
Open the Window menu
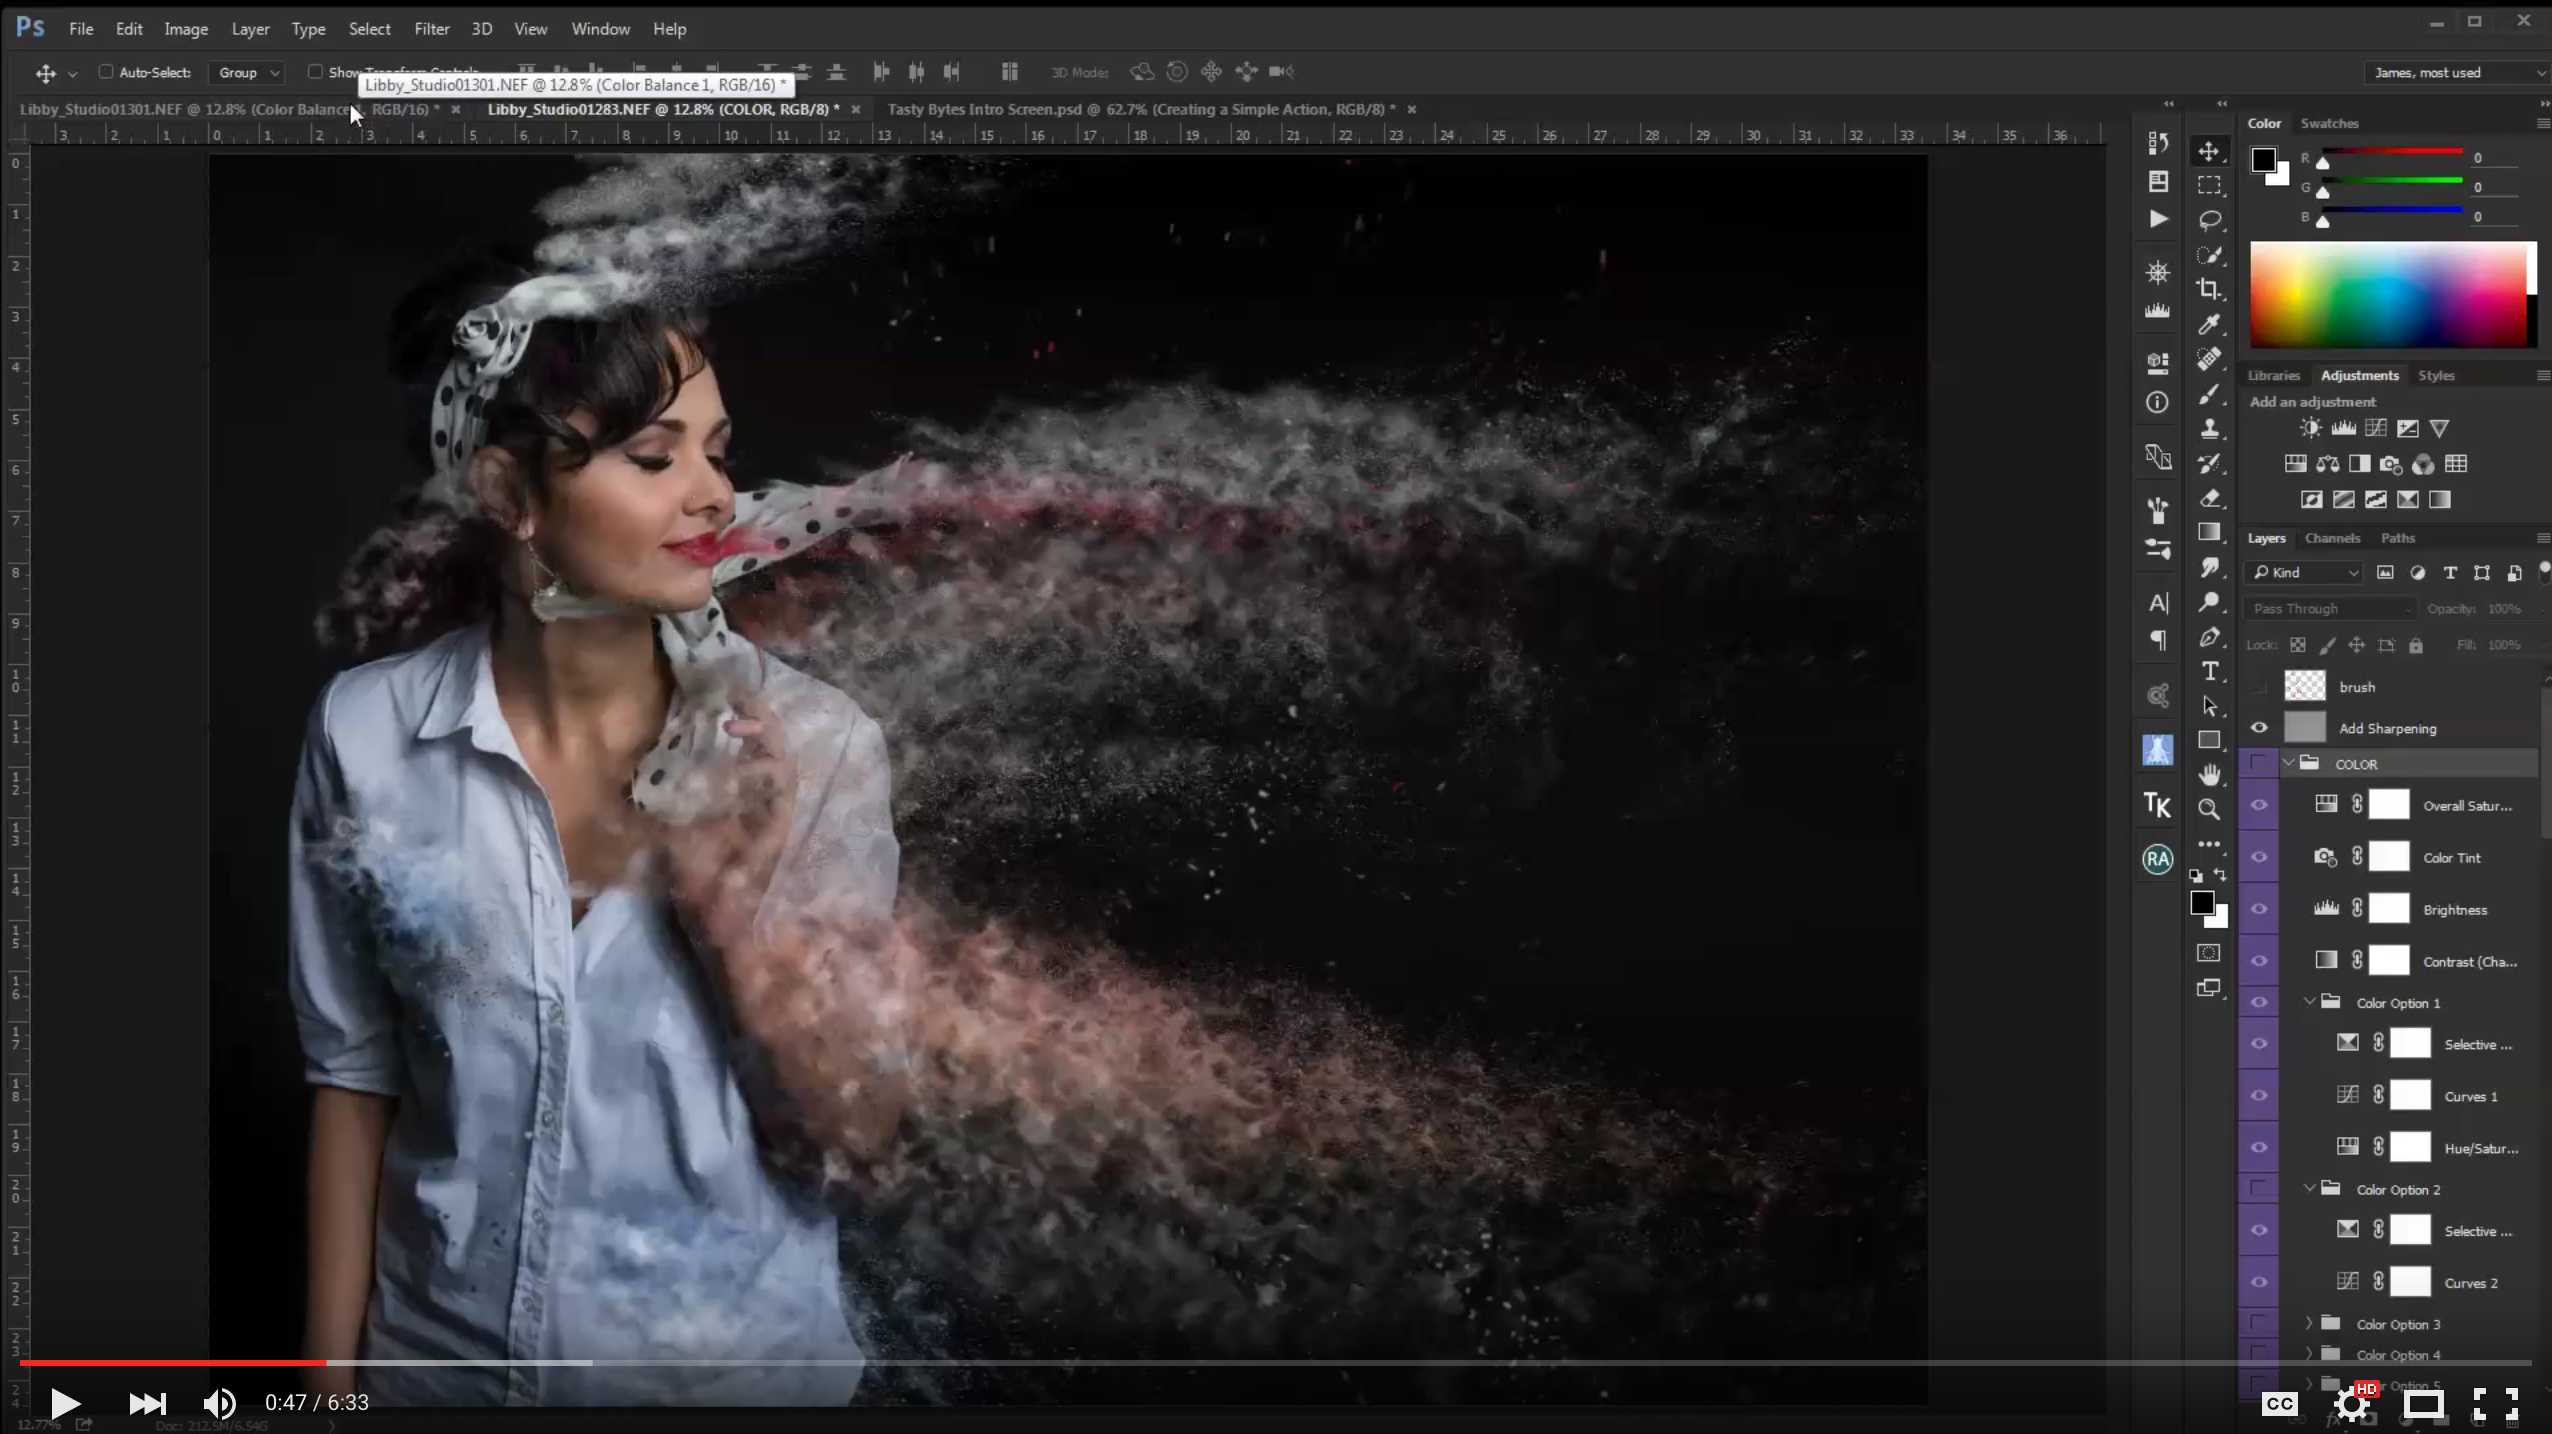click(x=600, y=29)
